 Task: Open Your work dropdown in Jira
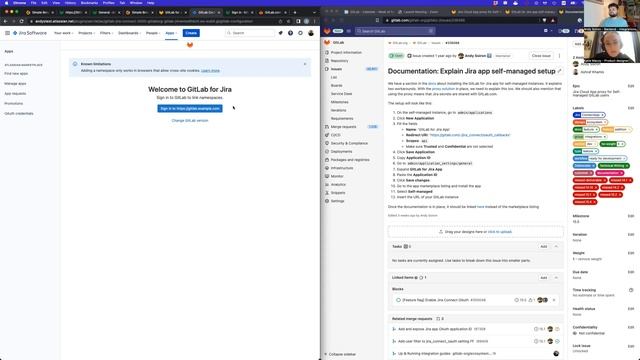[63, 33]
